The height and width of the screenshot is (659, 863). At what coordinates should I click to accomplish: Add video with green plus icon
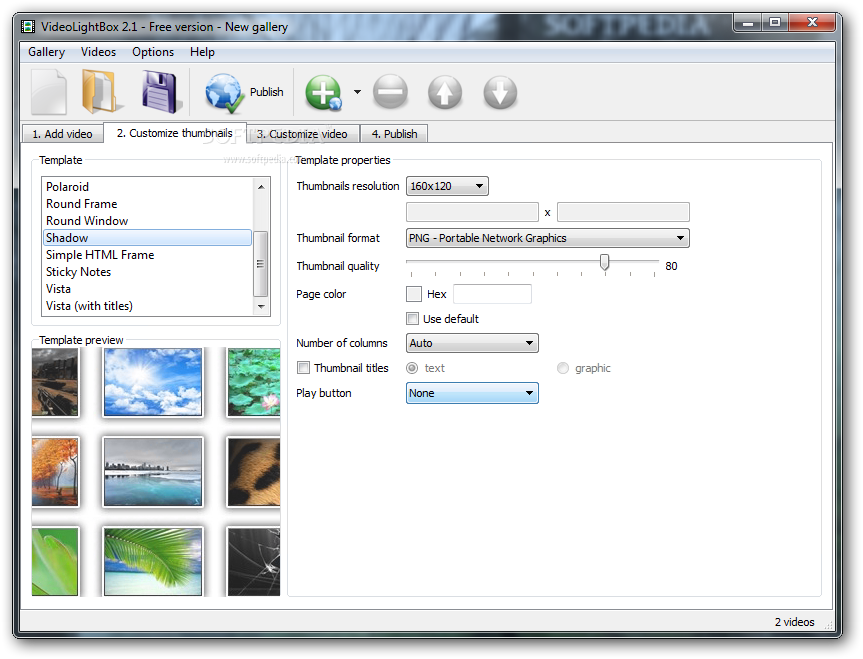(x=324, y=92)
